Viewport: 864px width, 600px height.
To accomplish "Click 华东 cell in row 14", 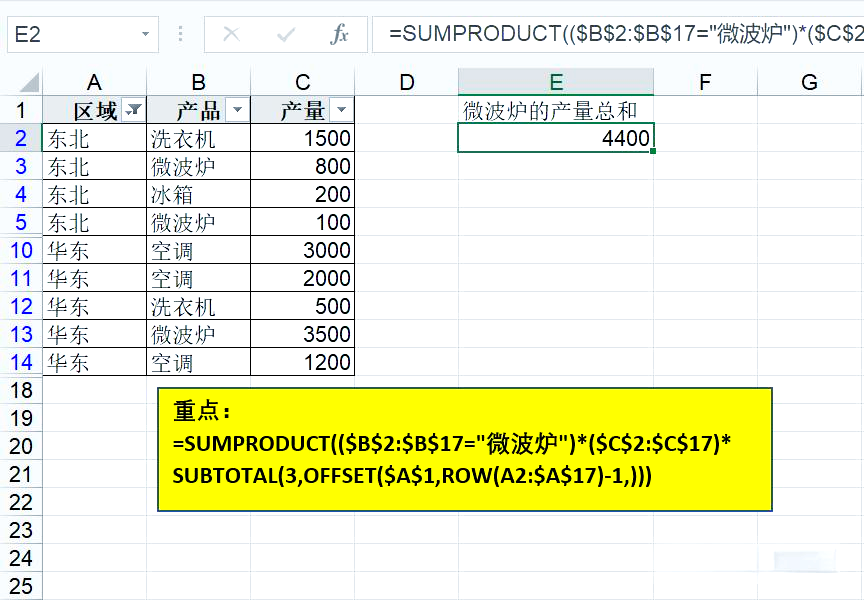I will pos(94,363).
